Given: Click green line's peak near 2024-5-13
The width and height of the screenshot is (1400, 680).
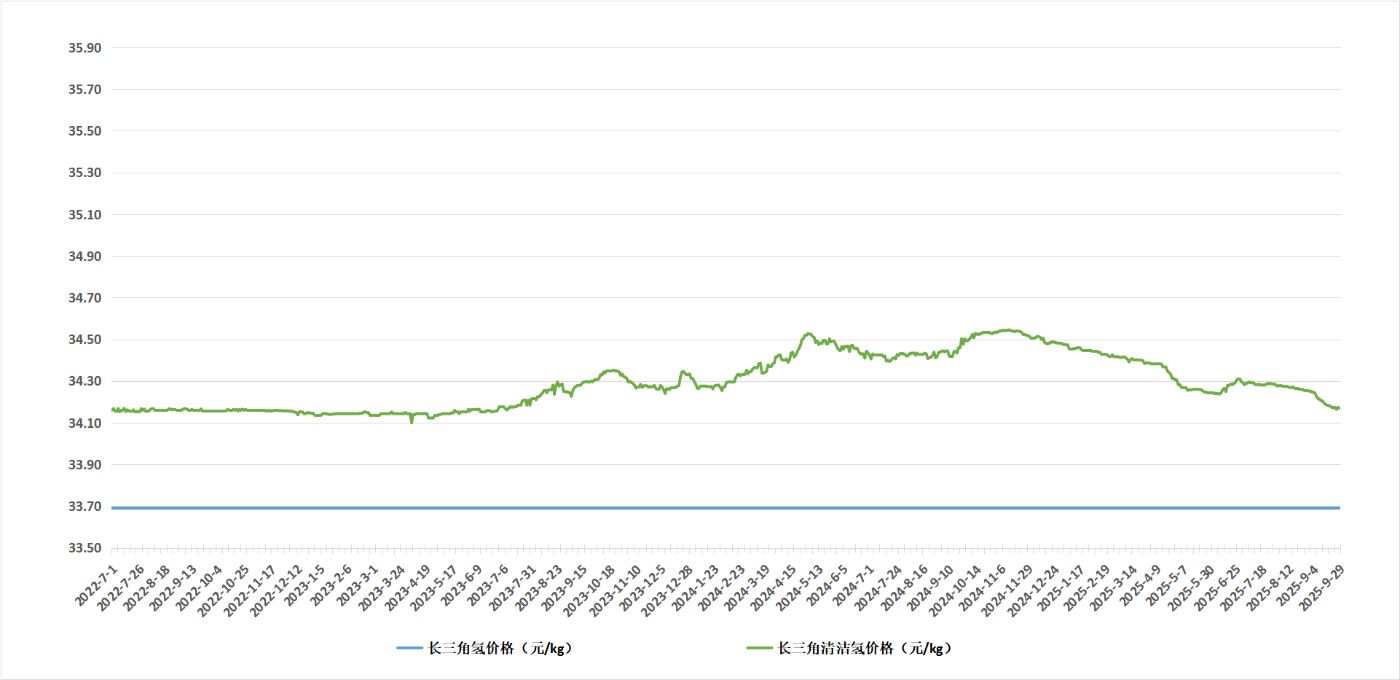Looking at the screenshot, I should (808, 334).
